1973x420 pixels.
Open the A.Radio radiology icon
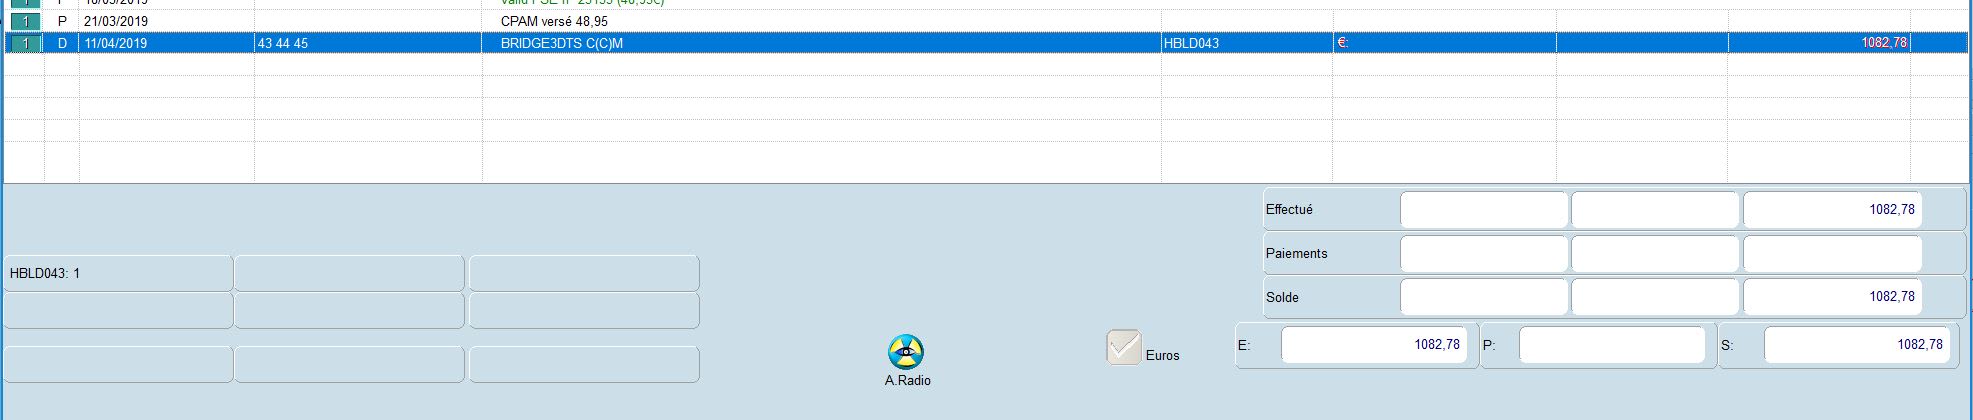[x=906, y=353]
